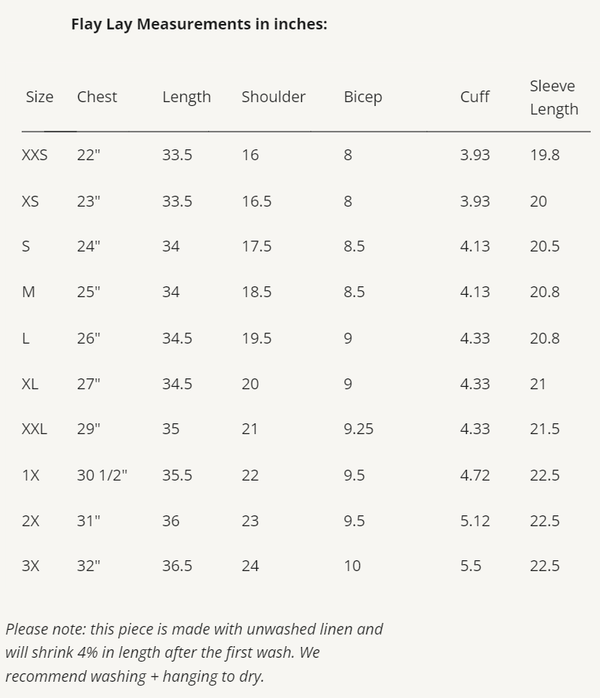Select the Shoulder column header
The height and width of the screenshot is (698, 600).
point(273,97)
